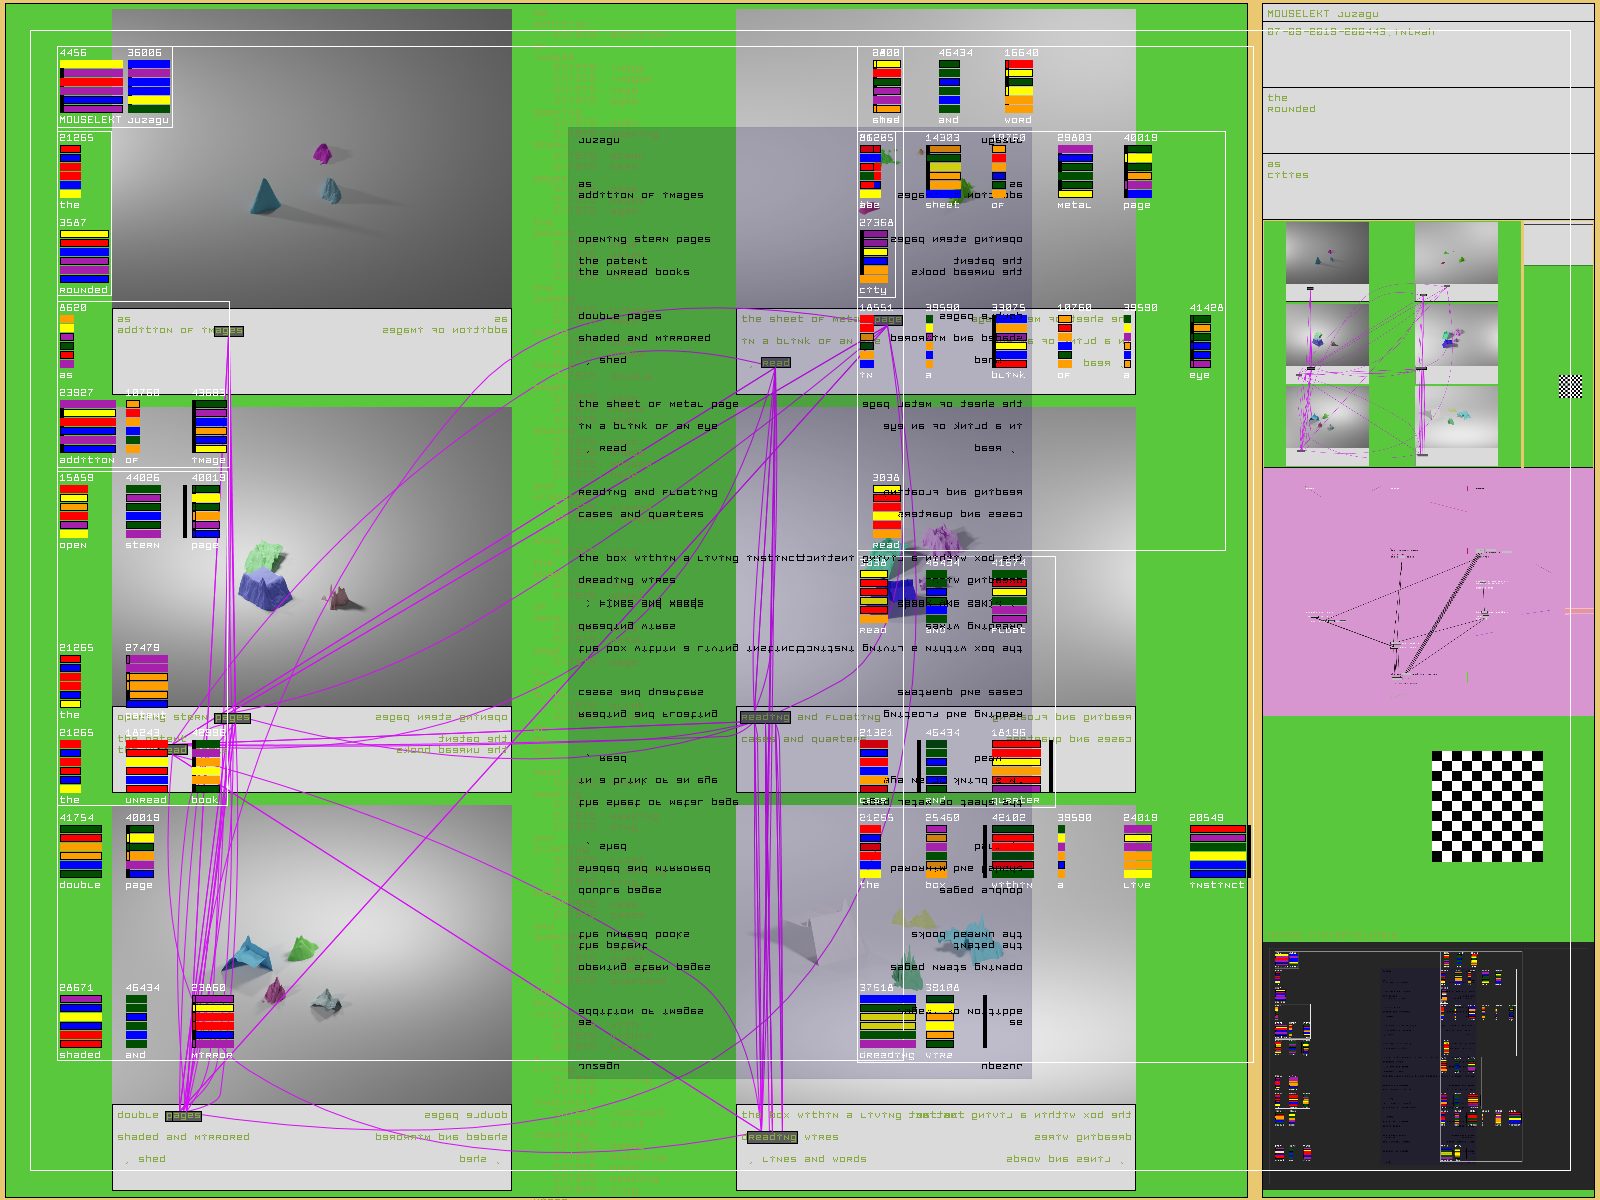
Task: Click the MOUSELEKT color bar stack
Action: click(91, 87)
